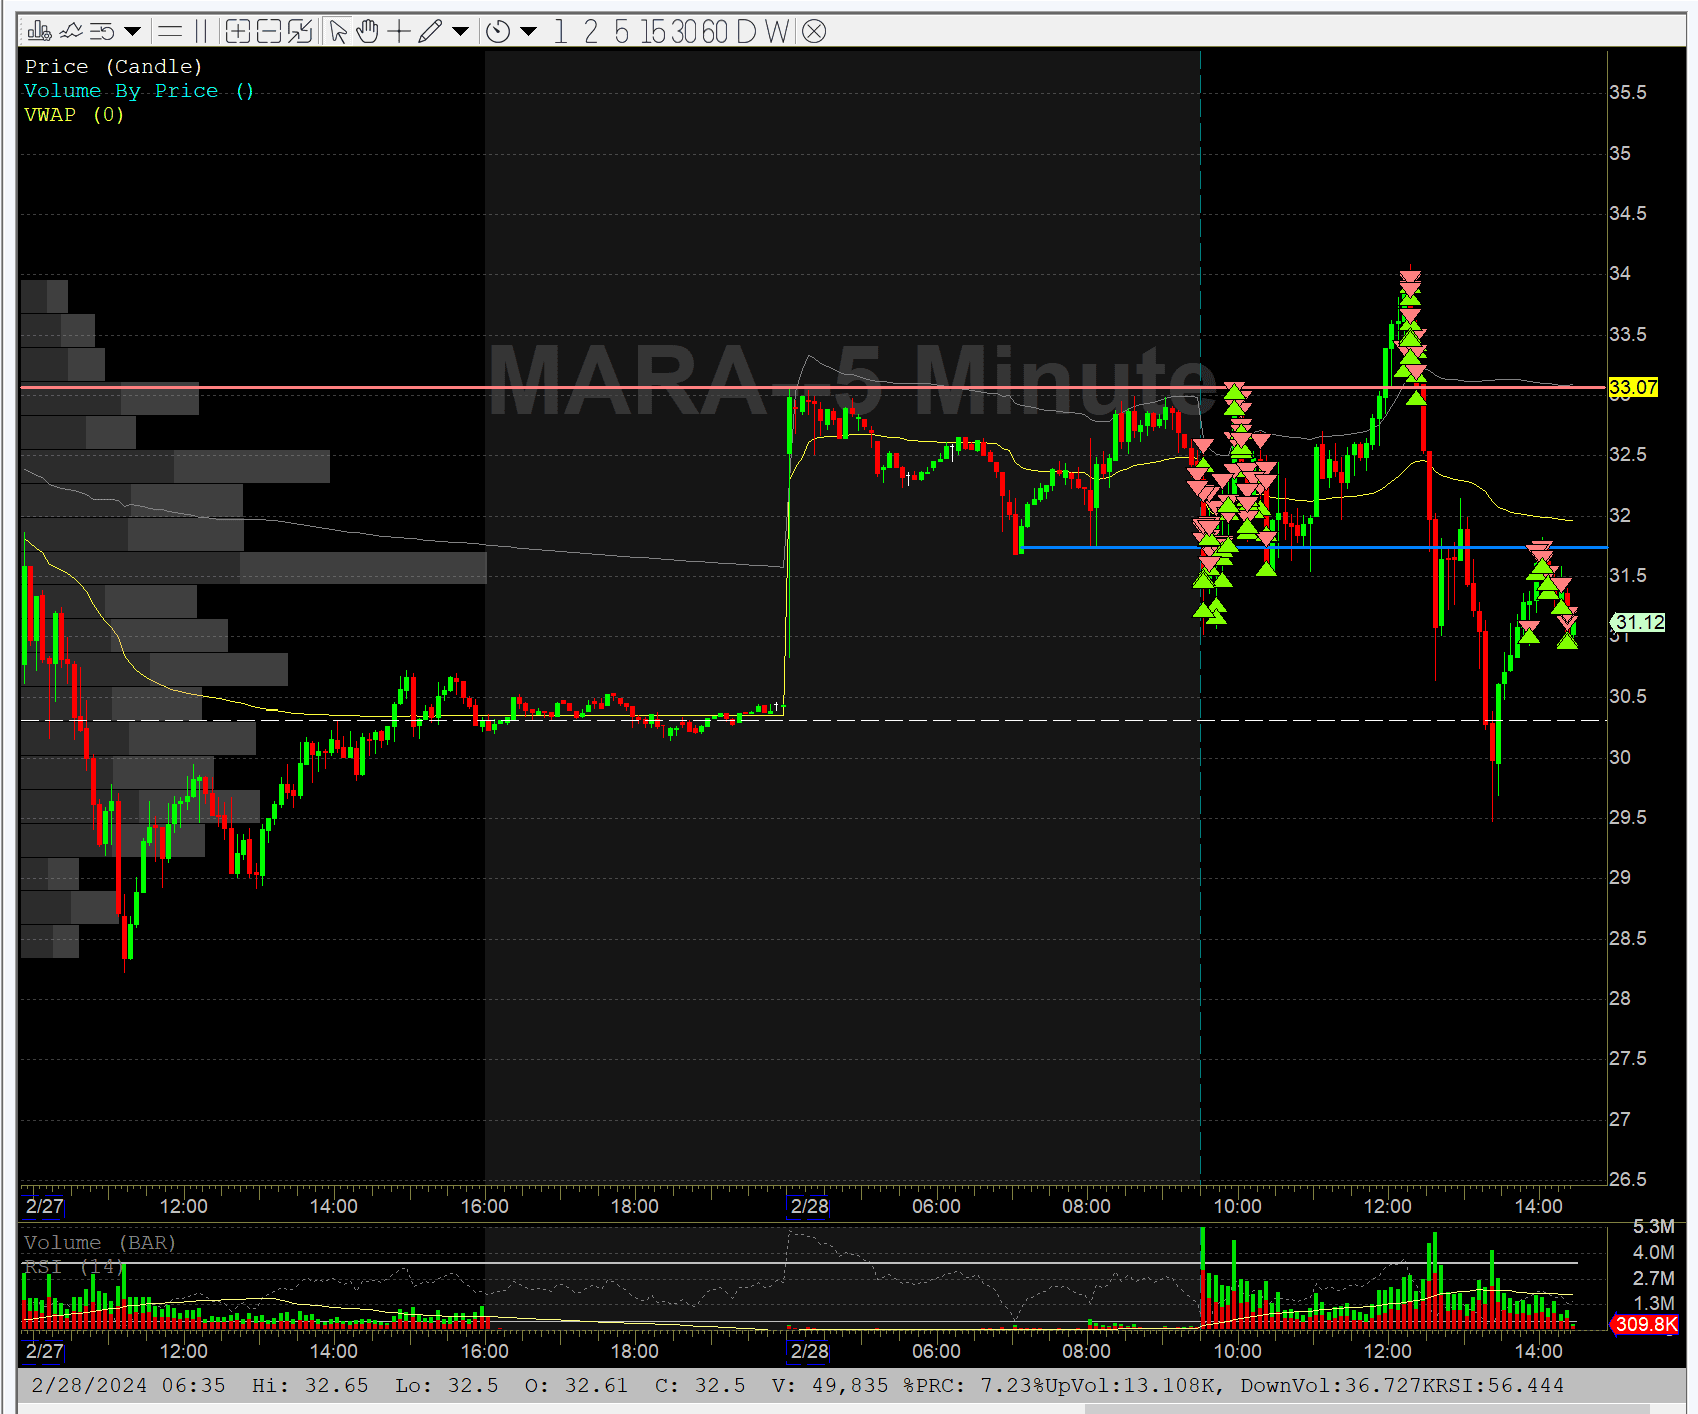Switch to the daily D timeframe
This screenshot has width=1698, height=1414.
tap(746, 32)
